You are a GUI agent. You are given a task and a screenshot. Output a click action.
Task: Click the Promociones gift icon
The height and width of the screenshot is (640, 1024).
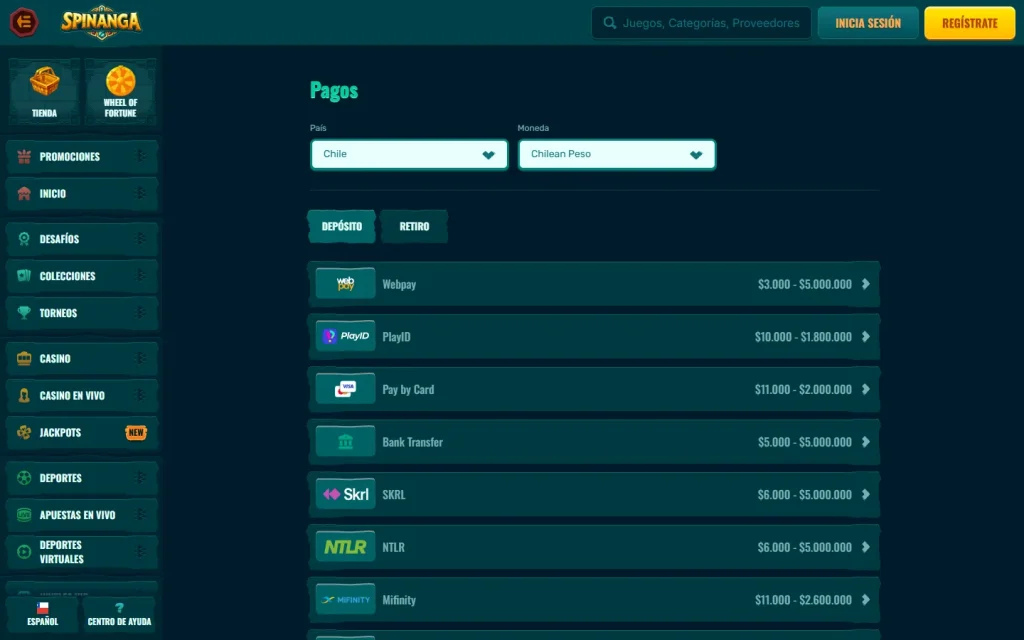(x=24, y=157)
